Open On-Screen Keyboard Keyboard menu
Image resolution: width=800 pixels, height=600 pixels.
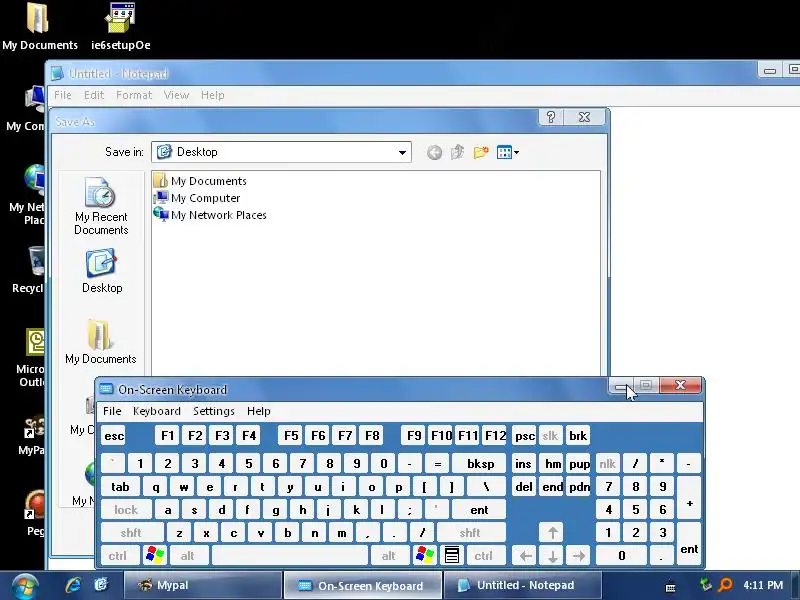pyautogui.click(x=157, y=411)
